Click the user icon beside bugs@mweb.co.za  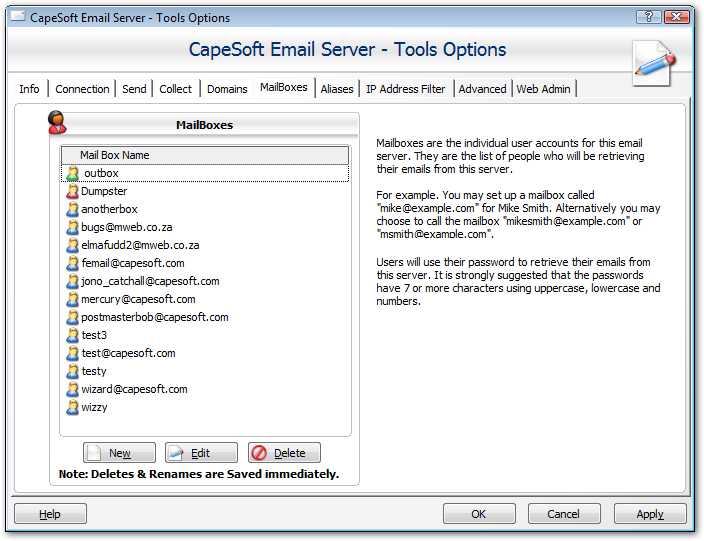click(x=72, y=228)
